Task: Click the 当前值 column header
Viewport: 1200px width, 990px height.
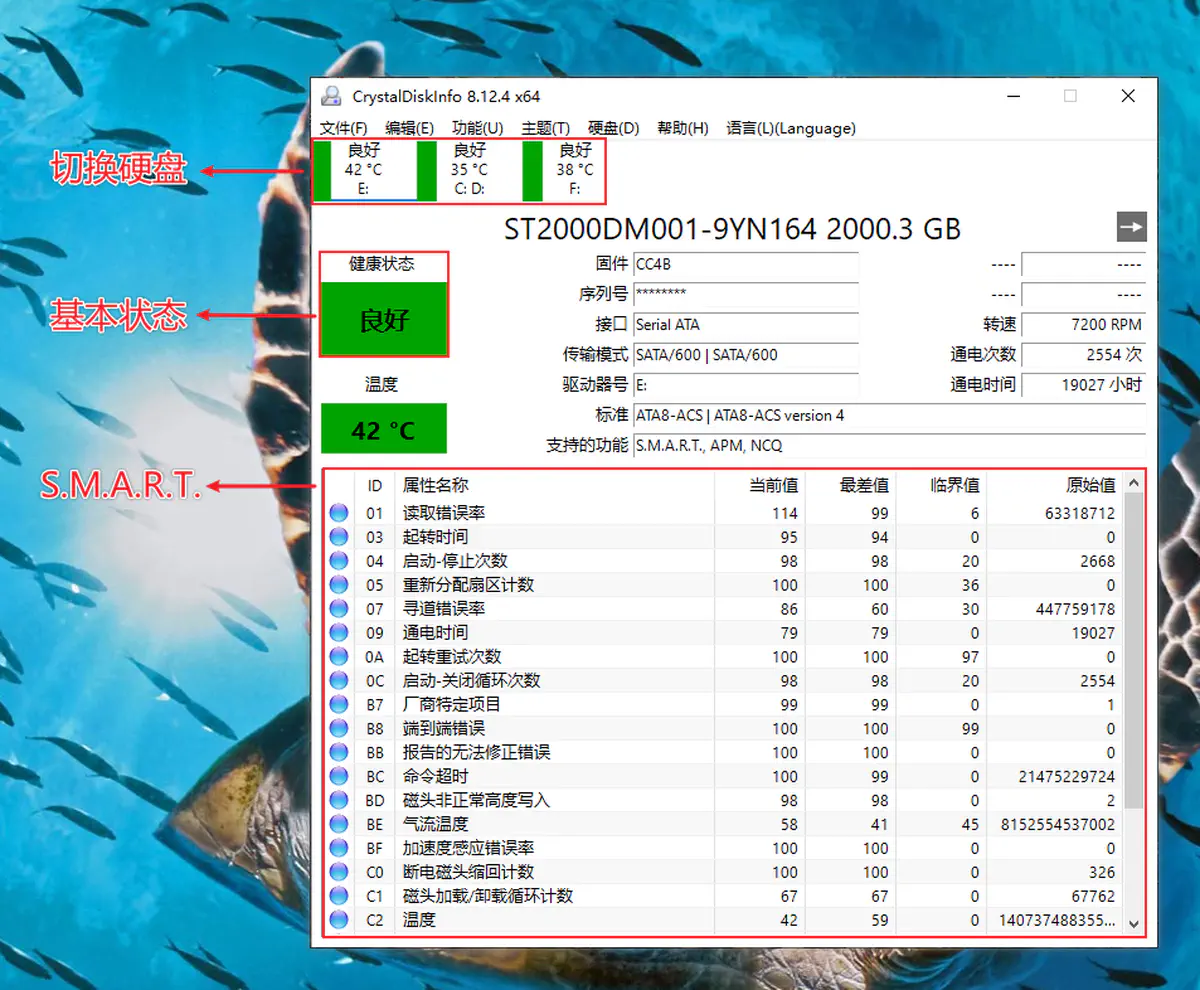Action: (760, 486)
